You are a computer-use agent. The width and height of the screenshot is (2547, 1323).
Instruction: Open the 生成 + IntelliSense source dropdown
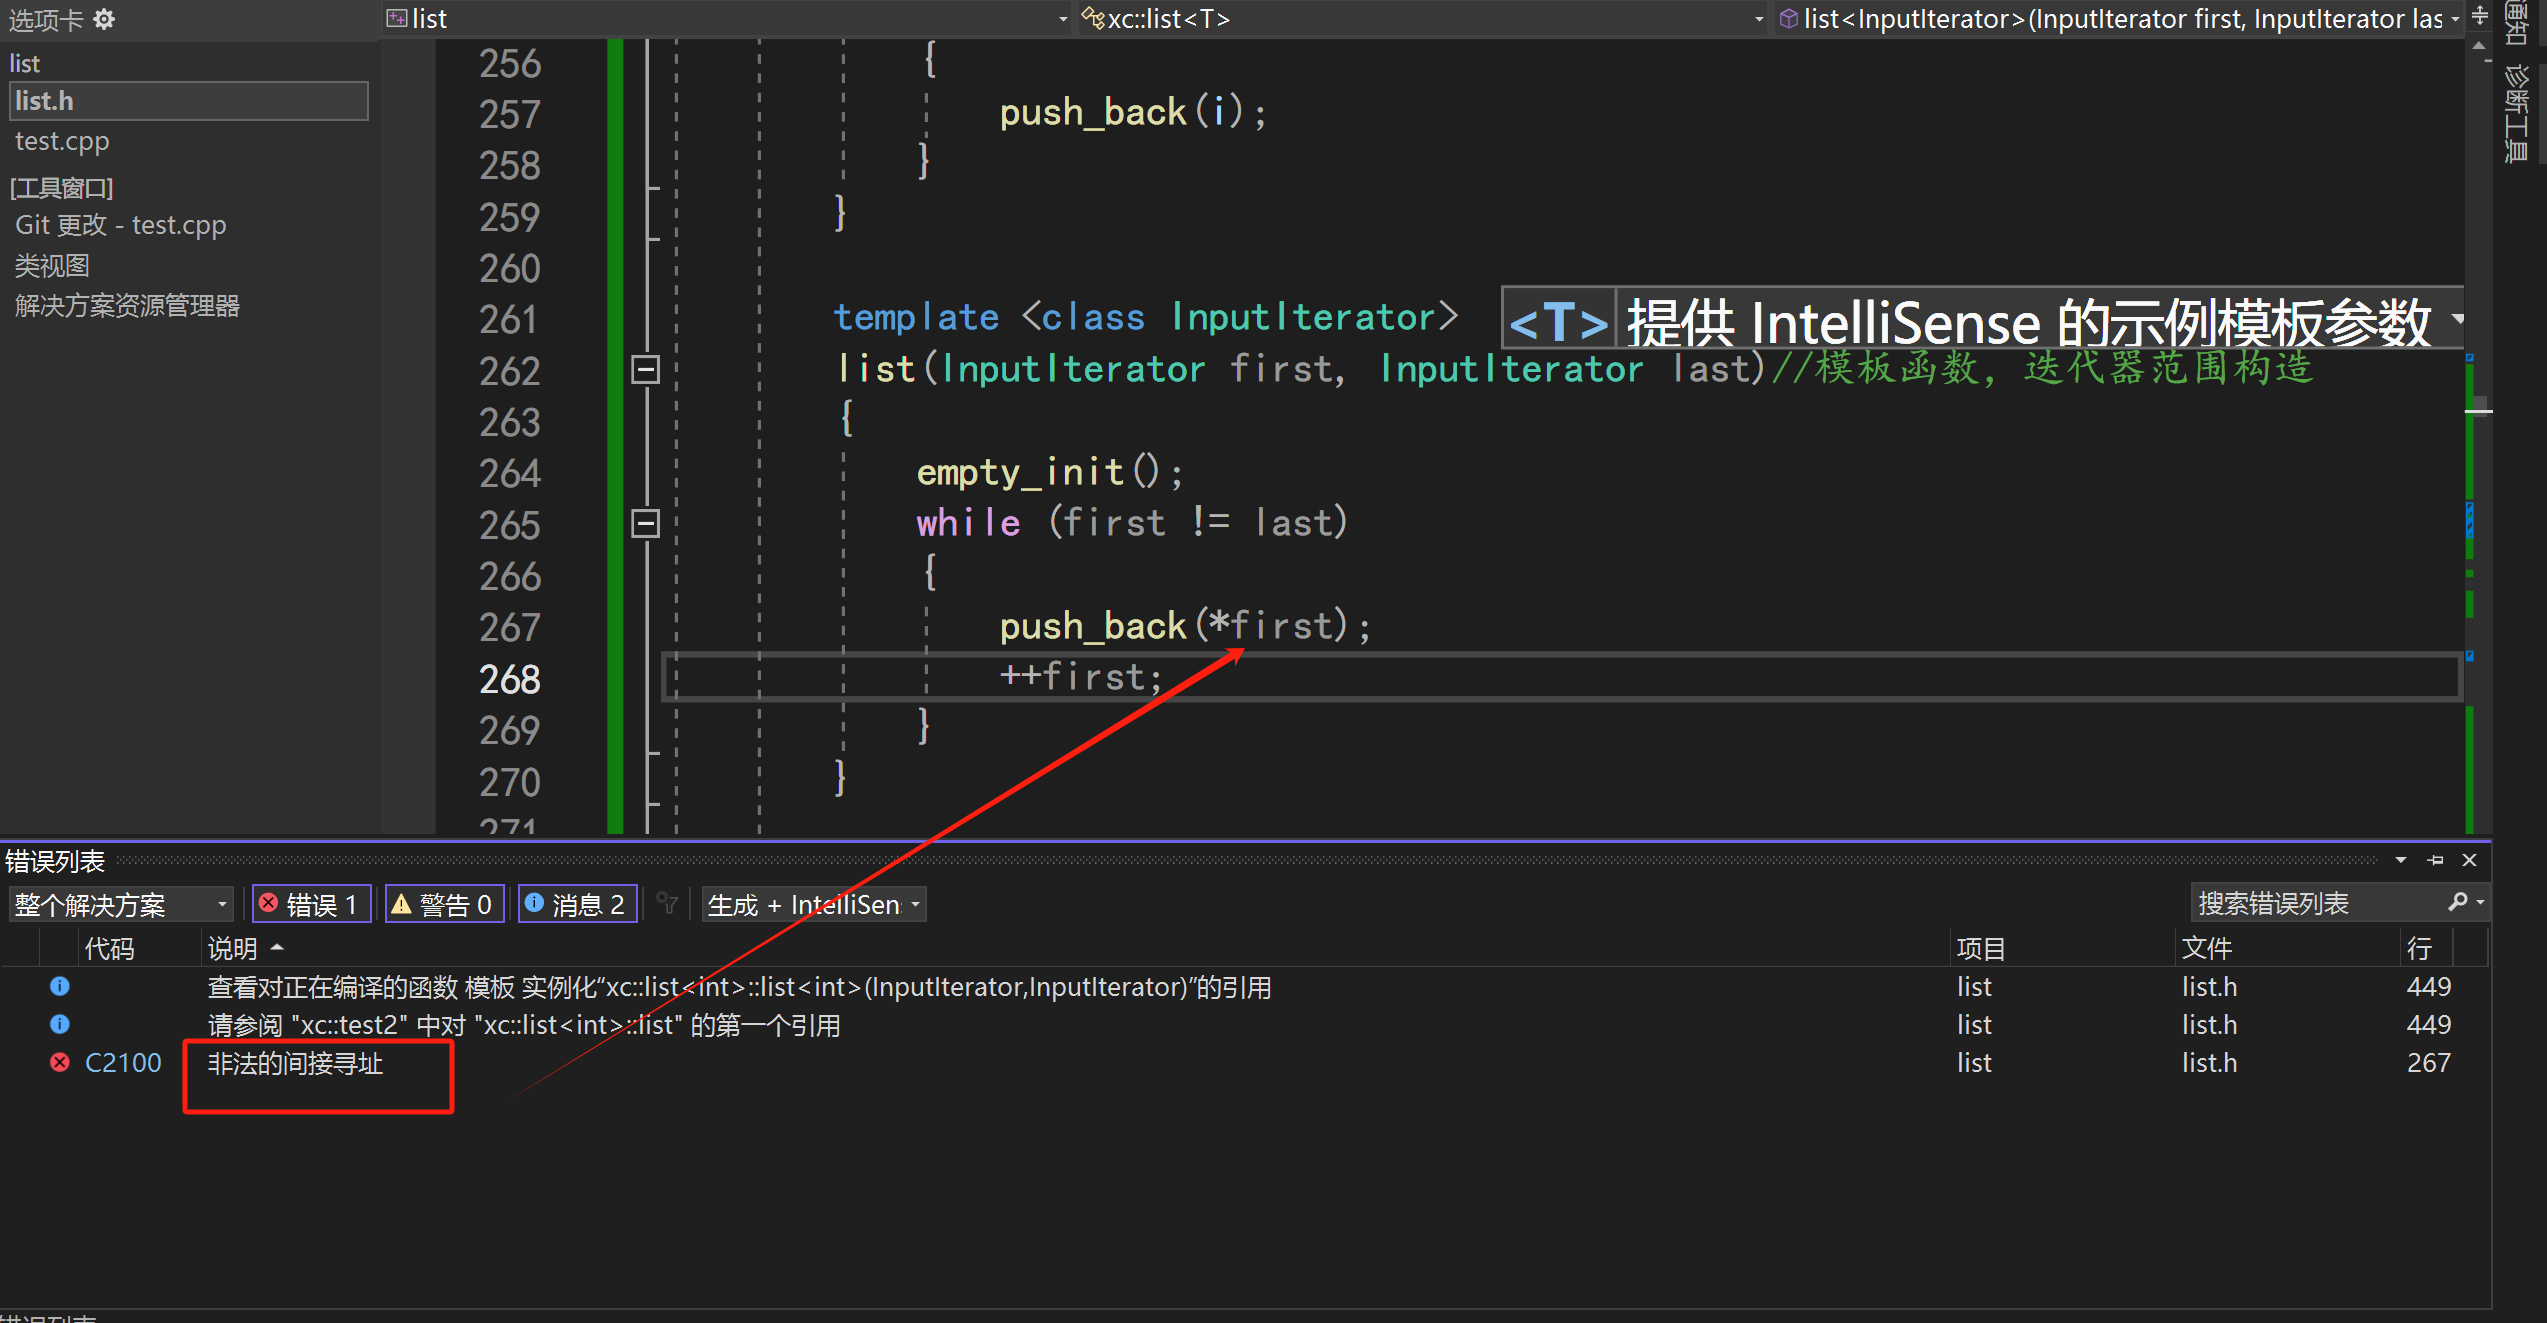[813, 904]
